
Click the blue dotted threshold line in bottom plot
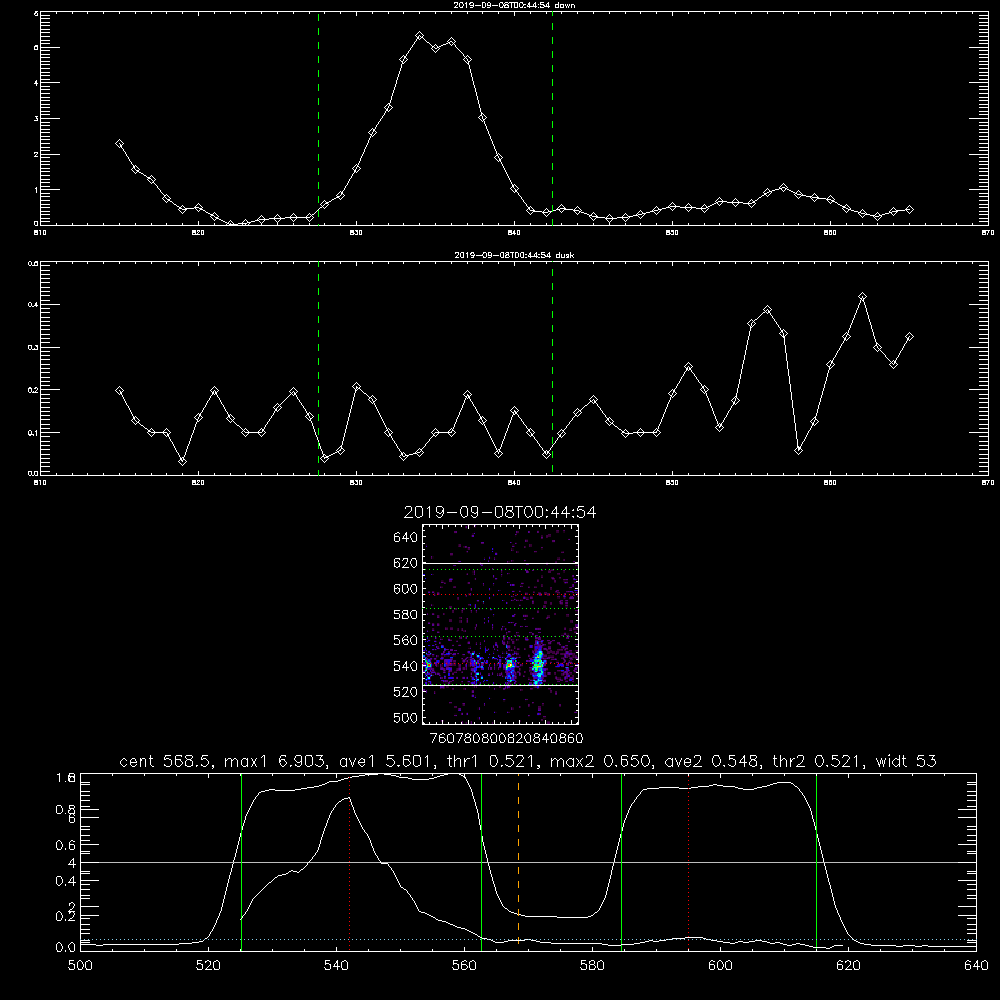[528, 939]
